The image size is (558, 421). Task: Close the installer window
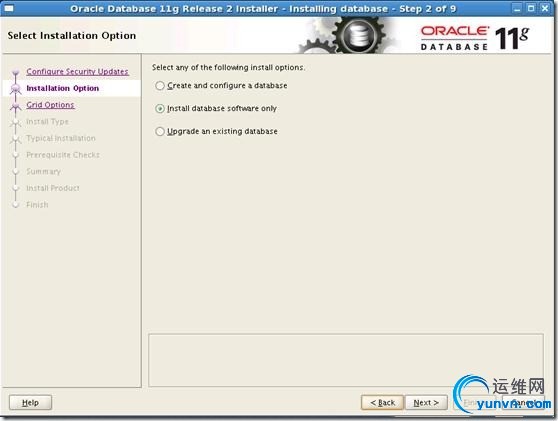tap(545, 8)
